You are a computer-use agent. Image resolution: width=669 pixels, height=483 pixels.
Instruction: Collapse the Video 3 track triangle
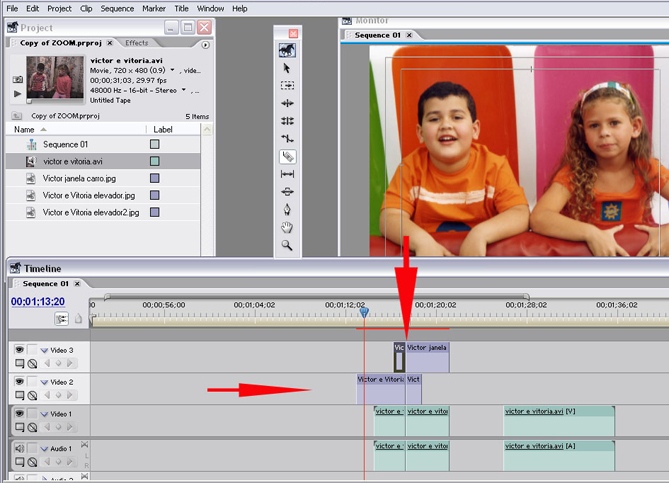pos(44,351)
